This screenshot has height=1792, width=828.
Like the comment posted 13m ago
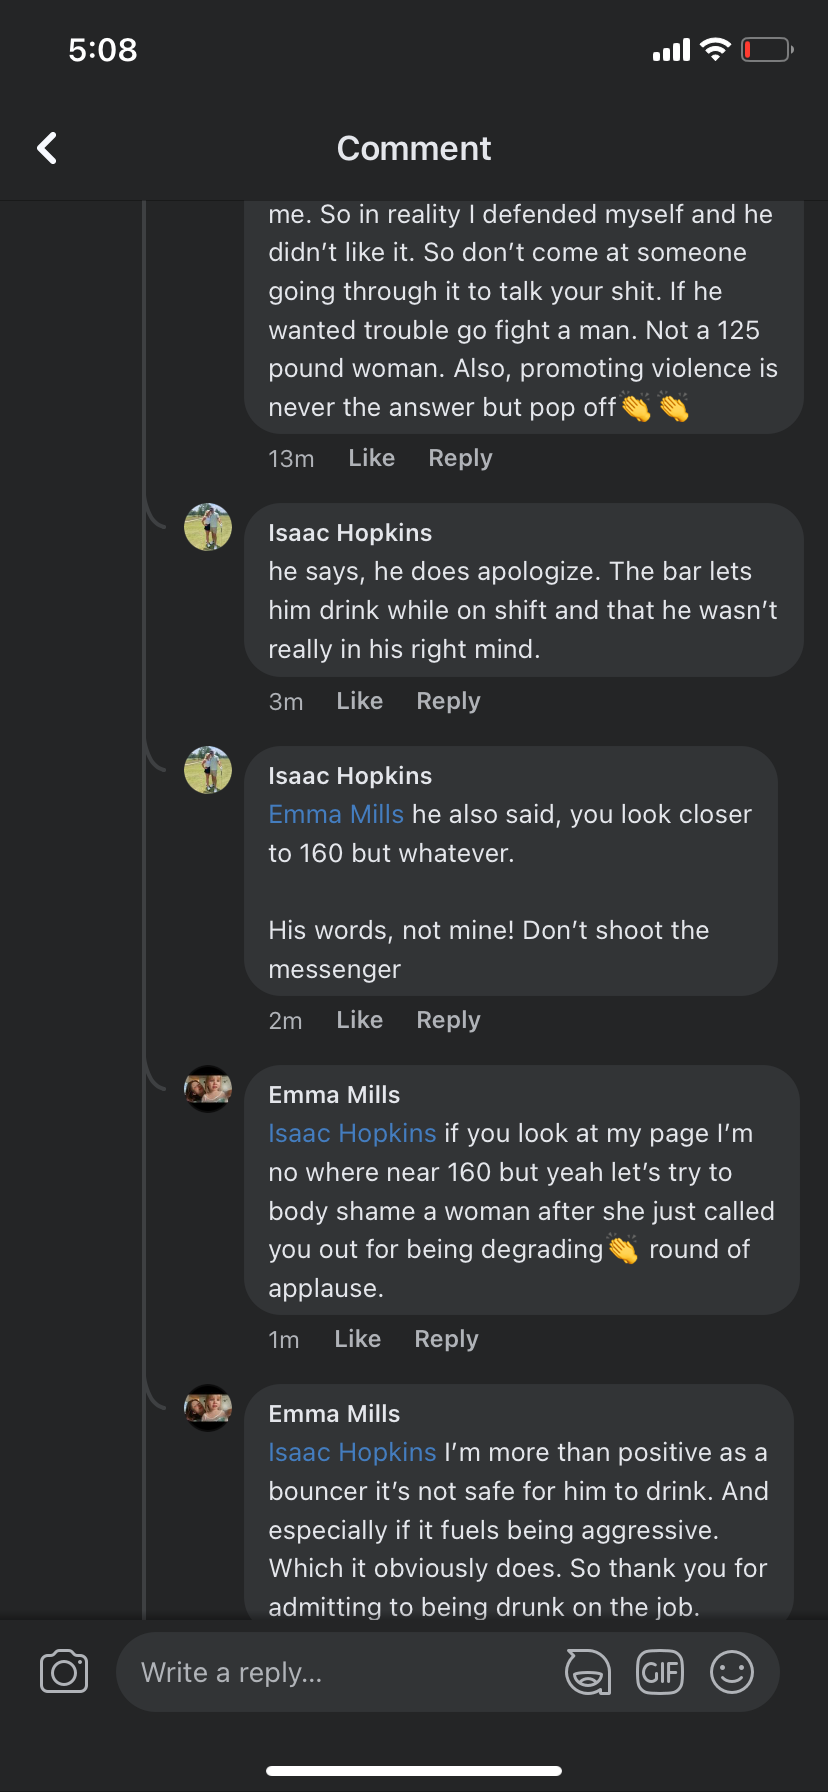tap(371, 458)
